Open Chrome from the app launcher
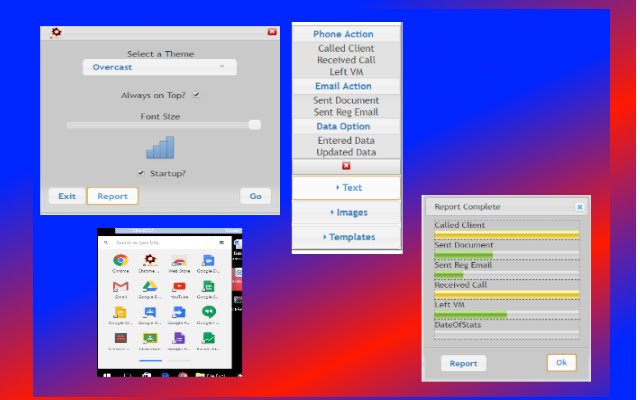This screenshot has width=640, height=400. pos(120,260)
